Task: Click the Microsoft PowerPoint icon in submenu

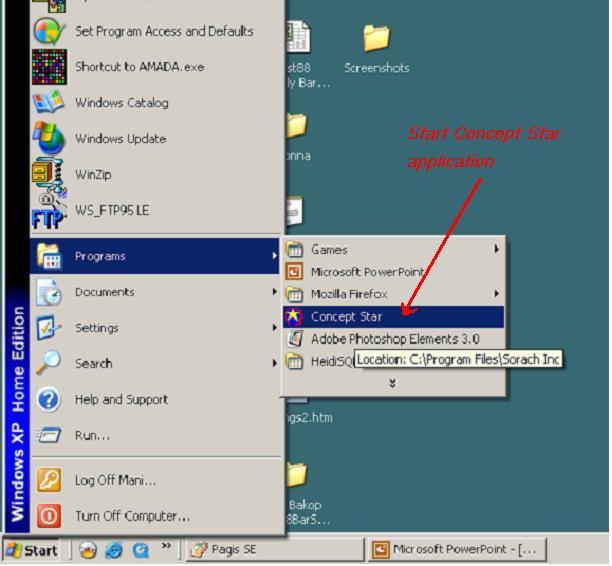Action: click(x=294, y=271)
